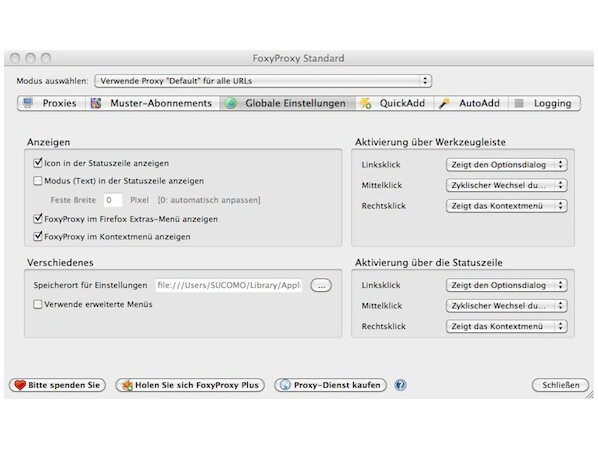The height and width of the screenshot is (449, 598).
Task: Click the browse (...) button for Speicherort
Action: [x=321, y=285]
